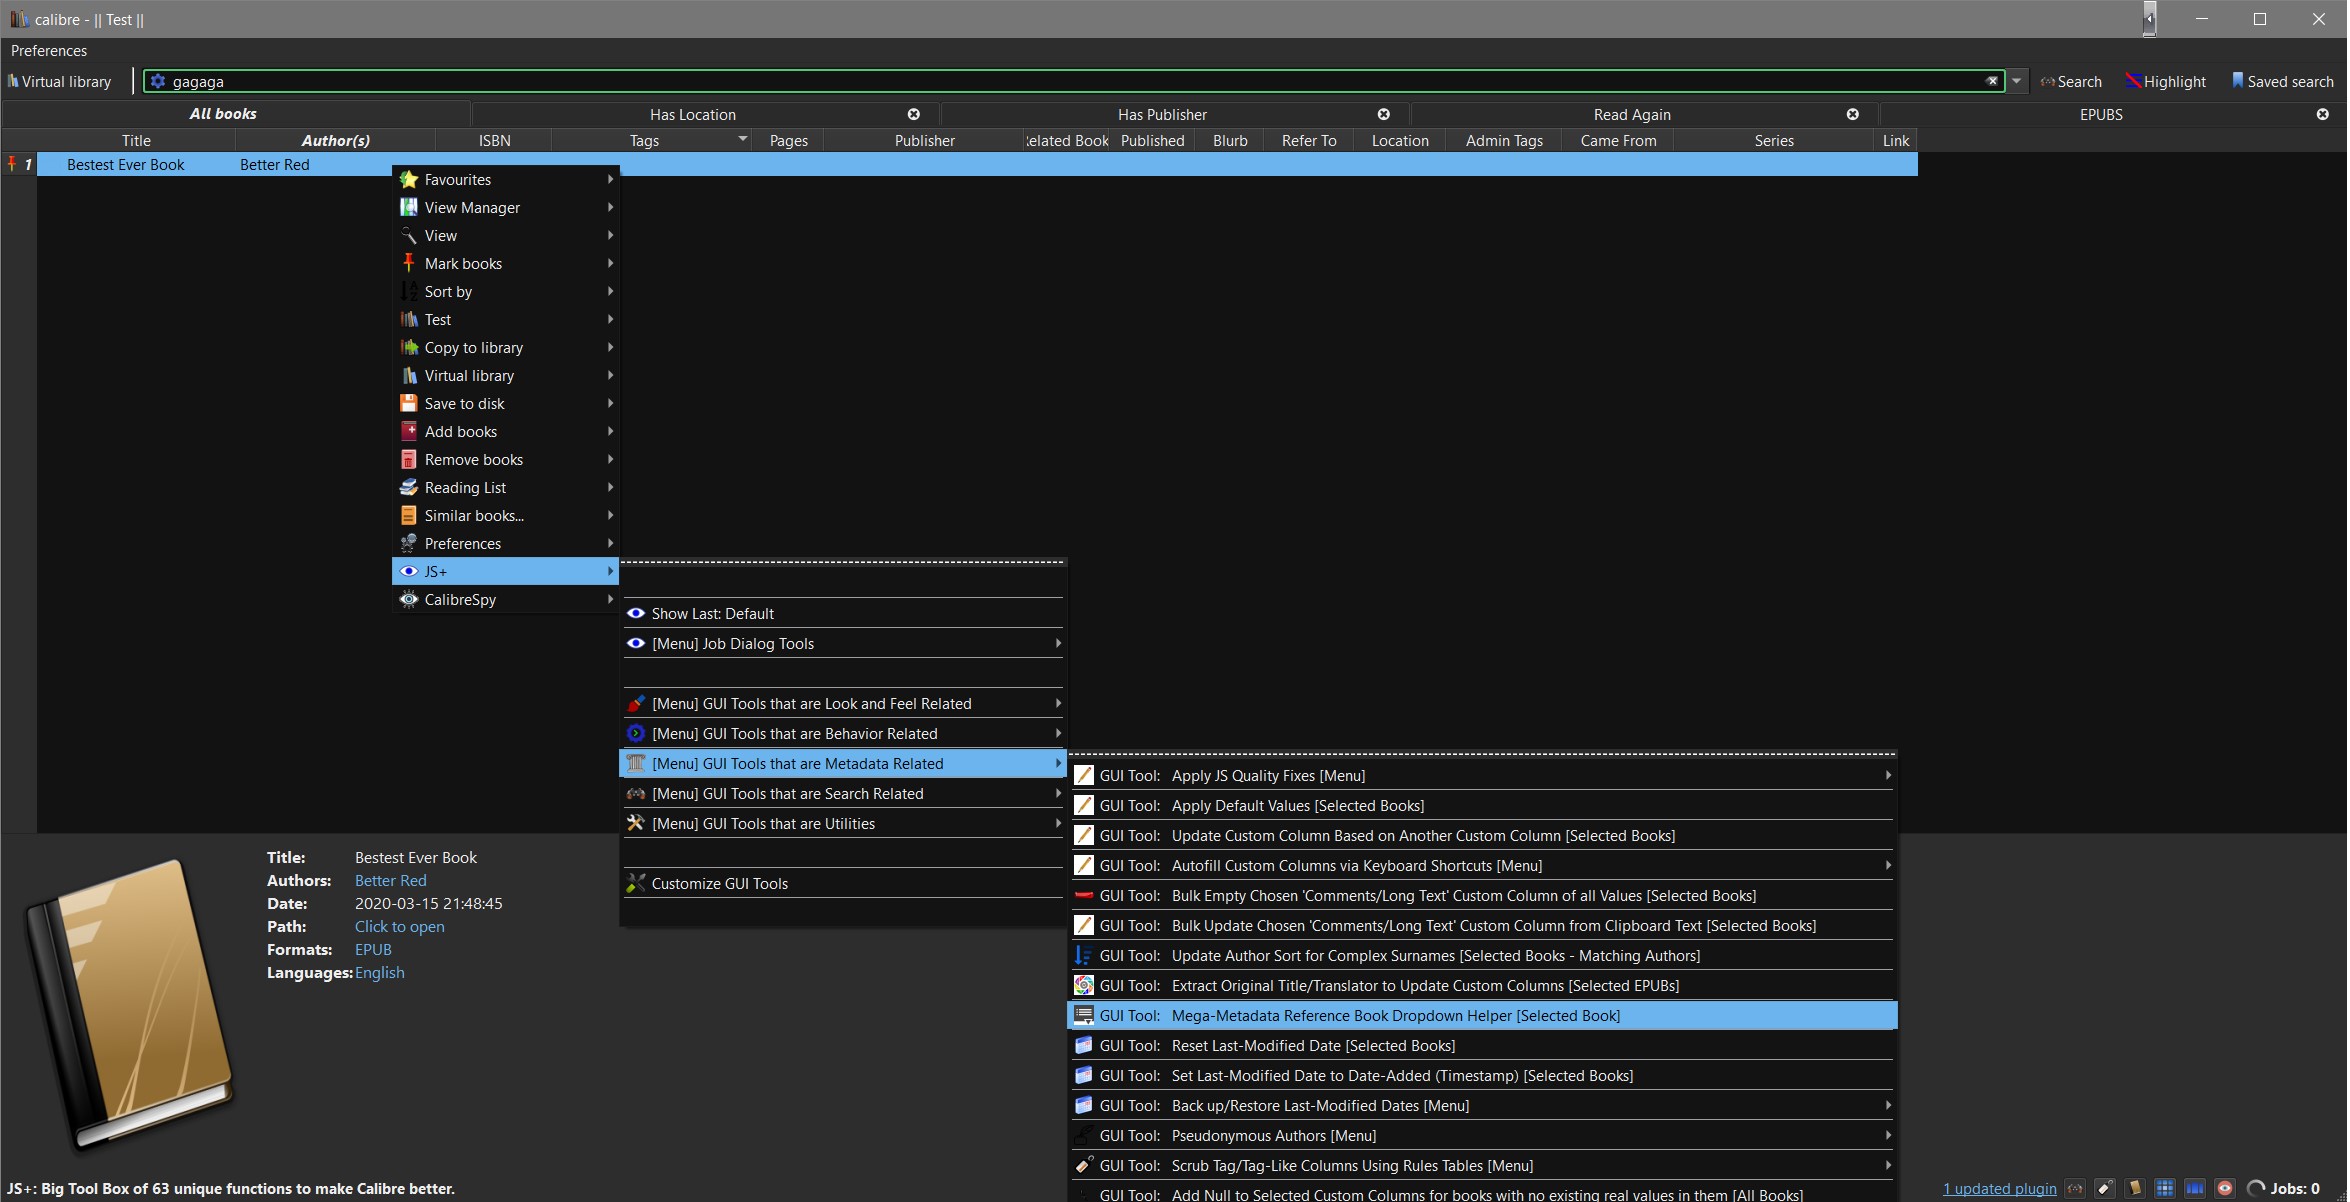Image resolution: width=2350 pixels, height=1202 pixels.
Task: Toggle the Tag browser status bar icon
Action: [x=2105, y=1188]
